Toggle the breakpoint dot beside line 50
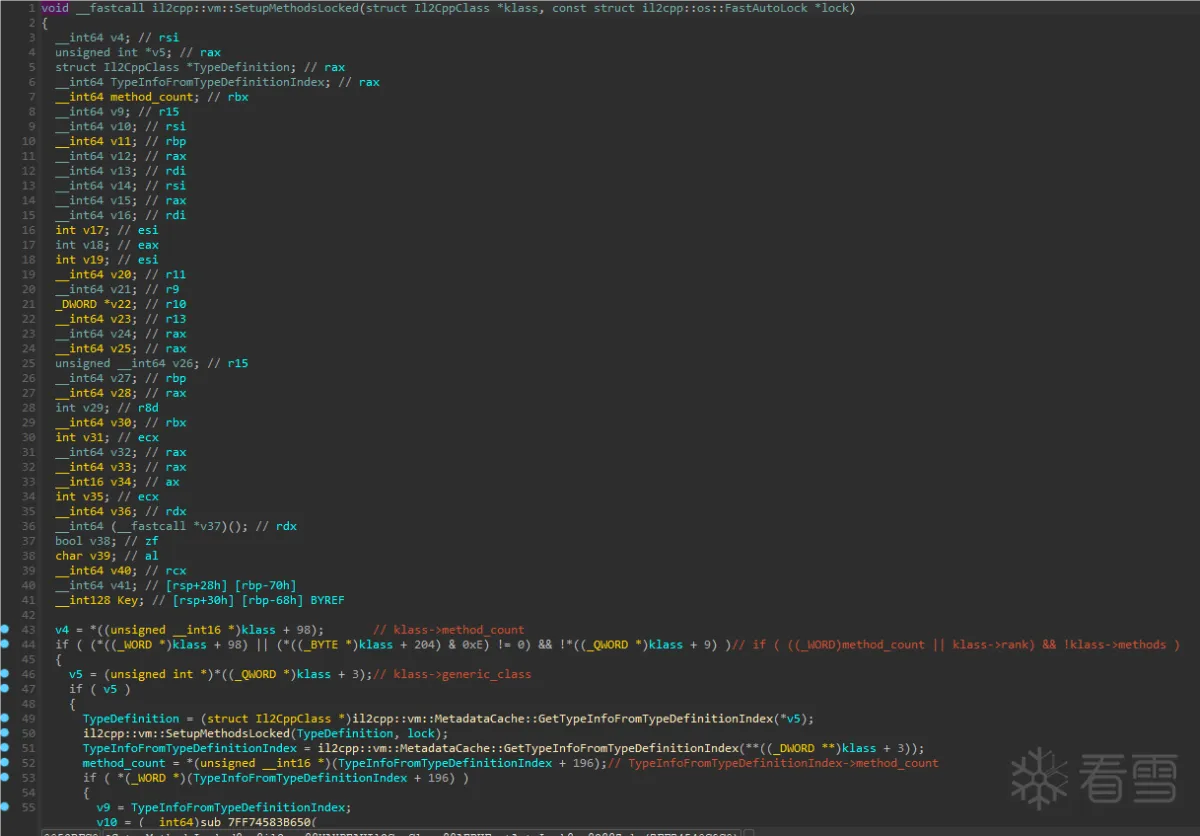The image size is (1200, 836). point(5,733)
